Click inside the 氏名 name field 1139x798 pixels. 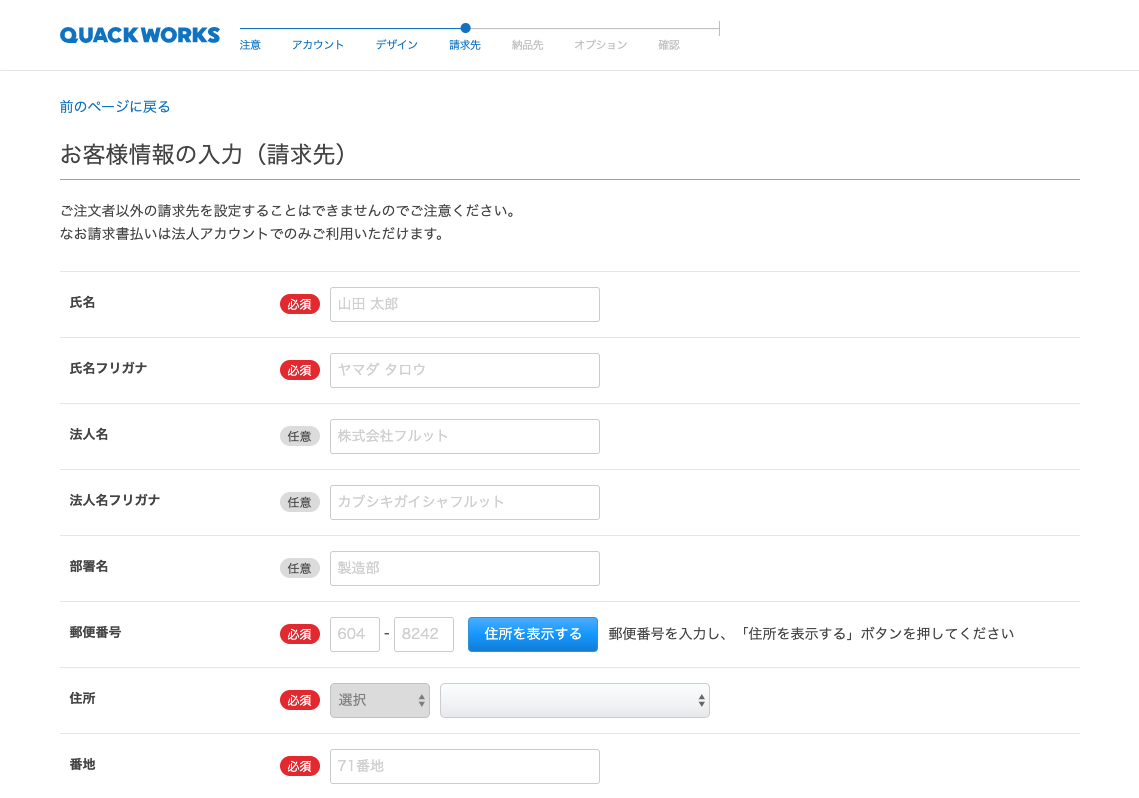[464, 304]
